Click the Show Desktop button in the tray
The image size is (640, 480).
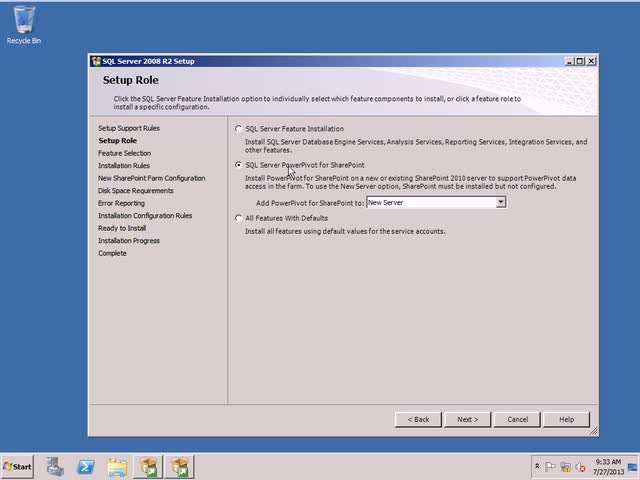pyautogui.click(x=633, y=467)
